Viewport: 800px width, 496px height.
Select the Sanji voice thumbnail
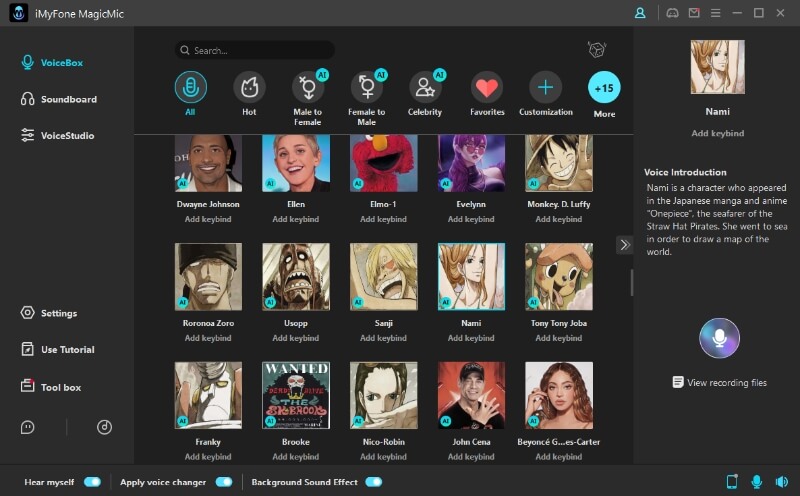[x=384, y=277]
